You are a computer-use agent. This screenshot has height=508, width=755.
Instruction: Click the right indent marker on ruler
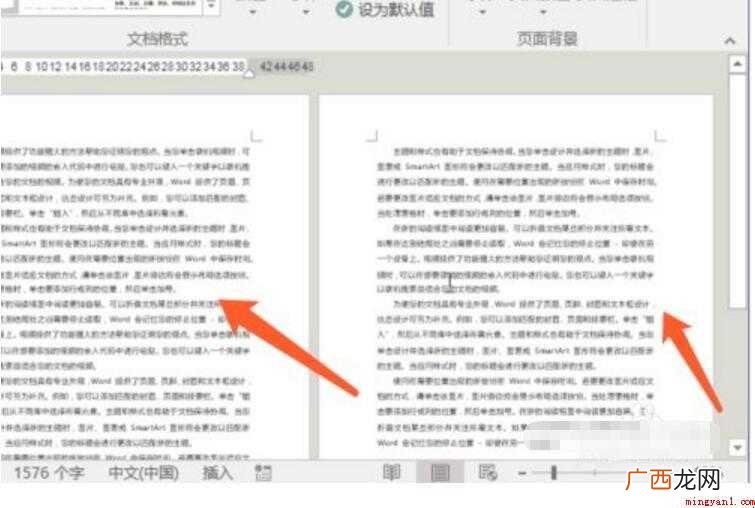249,73
